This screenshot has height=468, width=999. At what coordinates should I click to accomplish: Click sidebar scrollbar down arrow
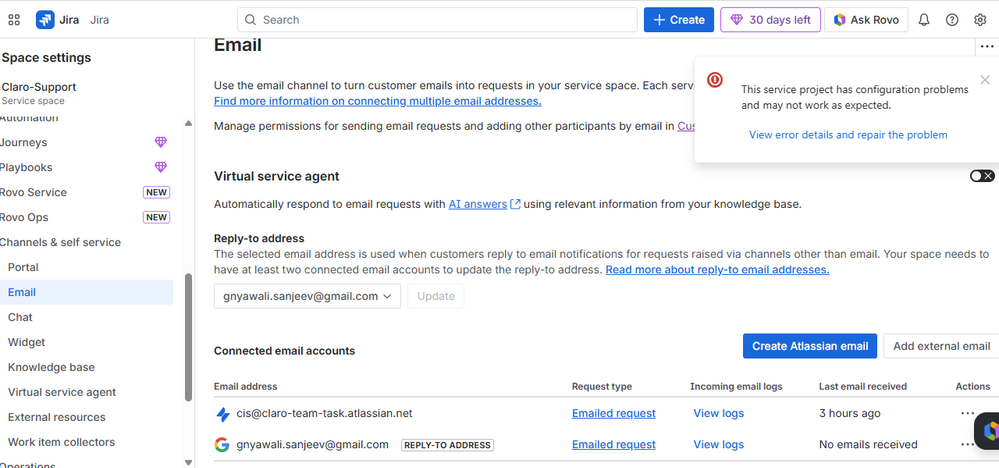[188, 463]
